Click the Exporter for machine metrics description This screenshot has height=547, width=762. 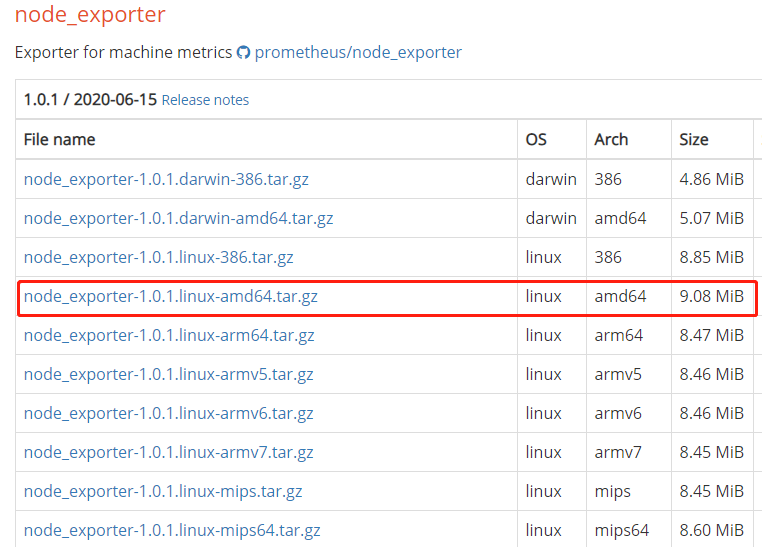point(123,52)
